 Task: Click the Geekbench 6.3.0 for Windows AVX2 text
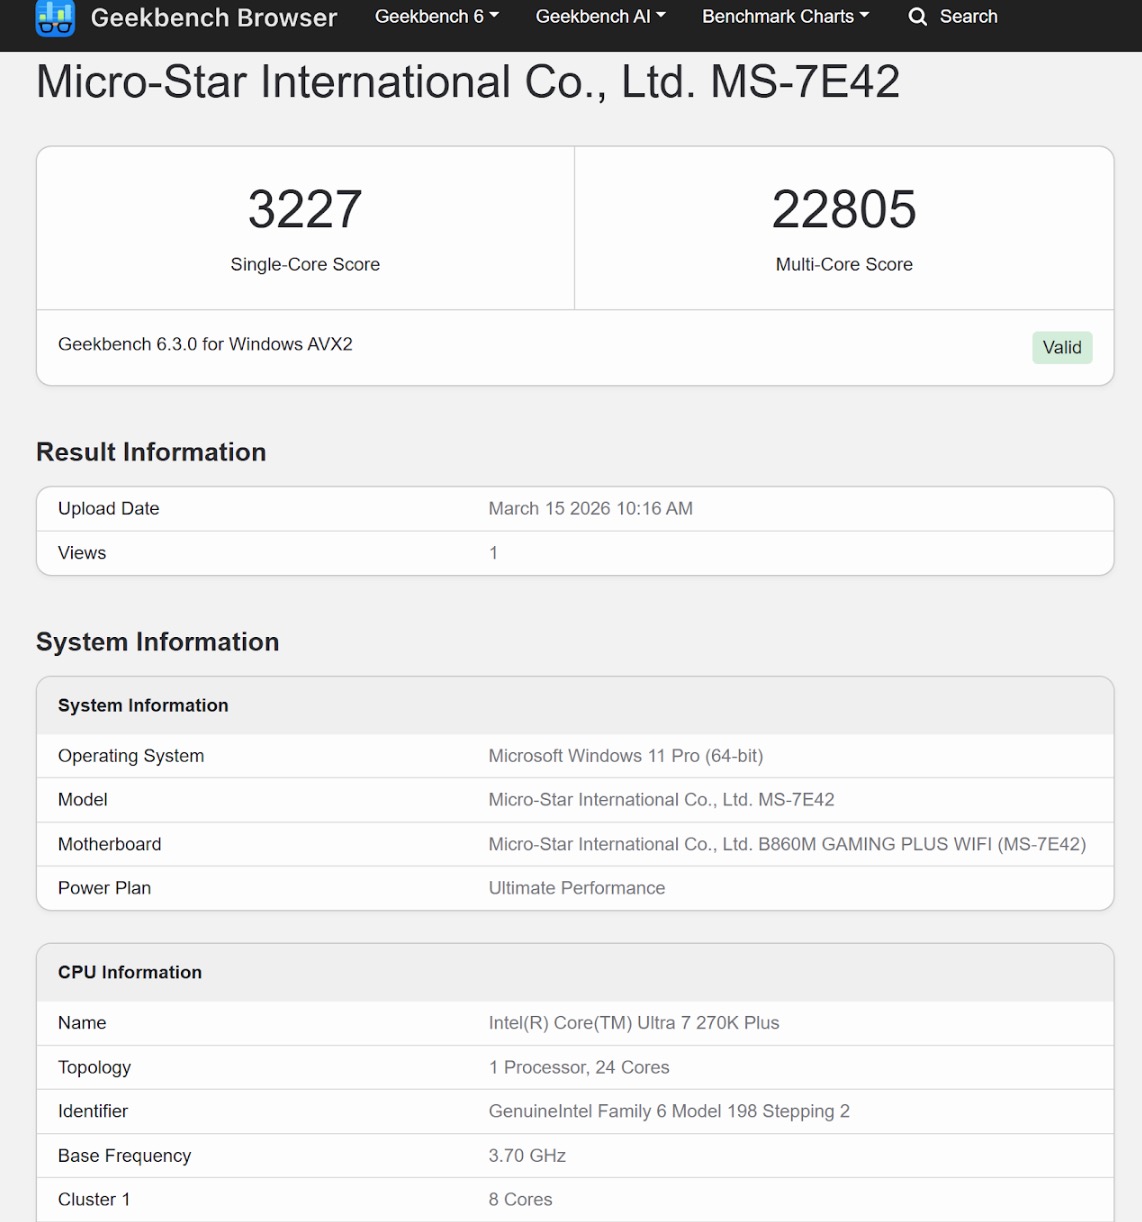pyautogui.click(x=205, y=345)
